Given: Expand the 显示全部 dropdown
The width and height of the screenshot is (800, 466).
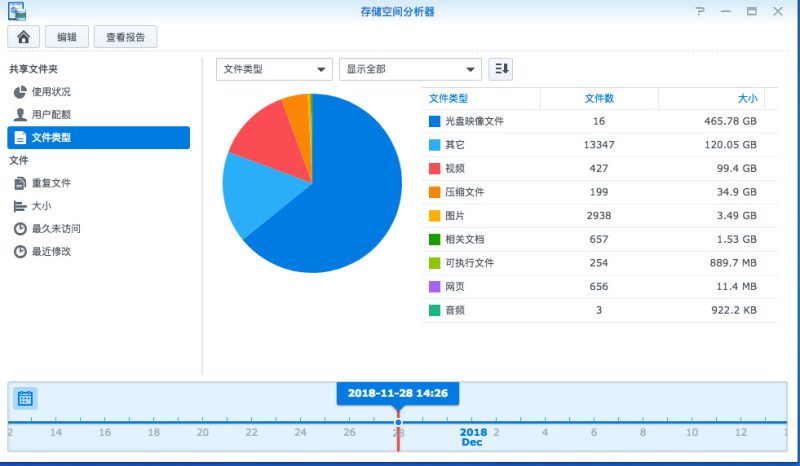Looking at the screenshot, I should tap(410, 69).
